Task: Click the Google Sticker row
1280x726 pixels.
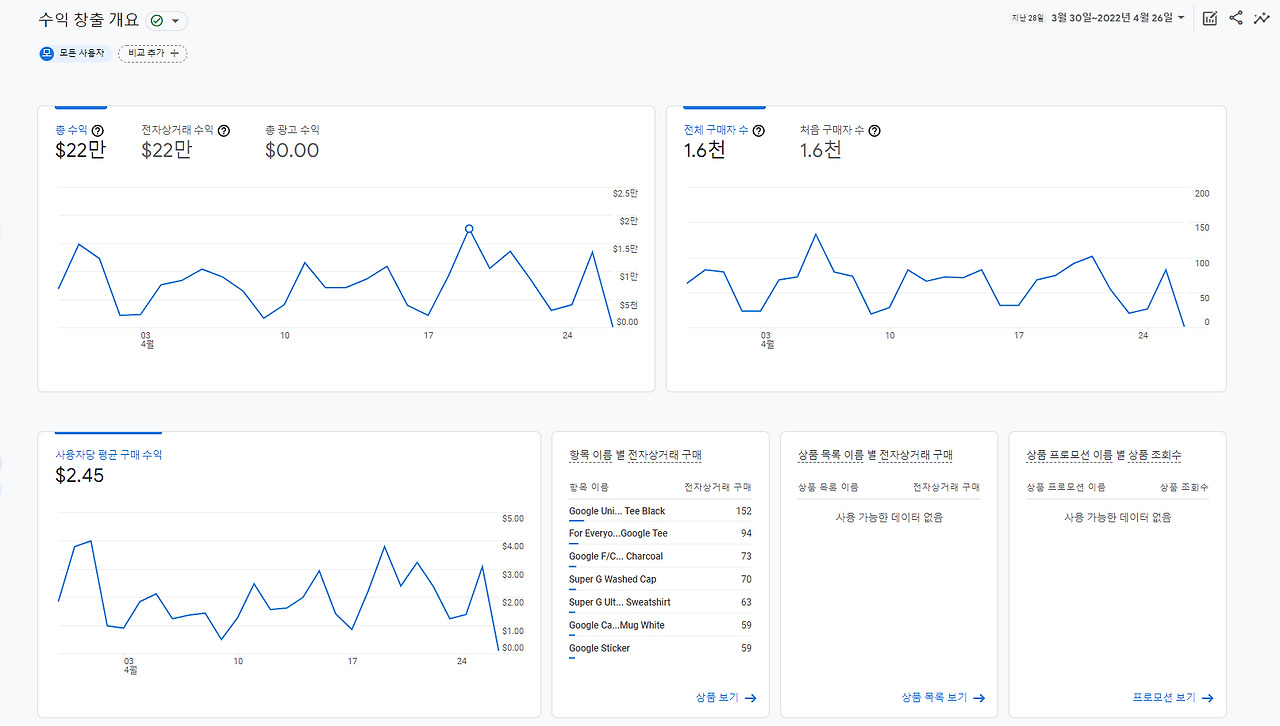Action: [660, 649]
